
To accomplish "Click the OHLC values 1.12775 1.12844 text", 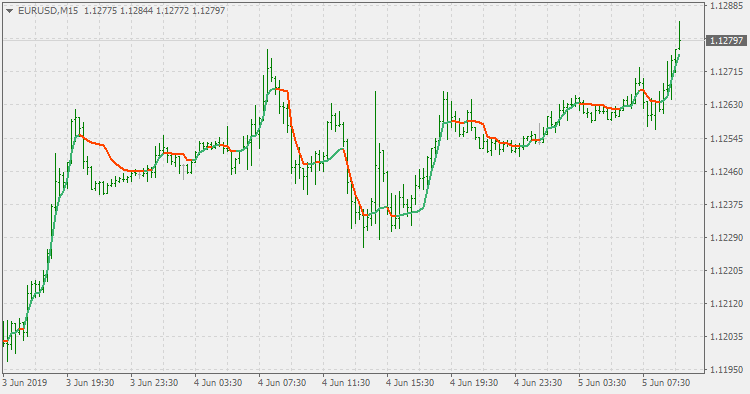I will click(x=119, y=11).
